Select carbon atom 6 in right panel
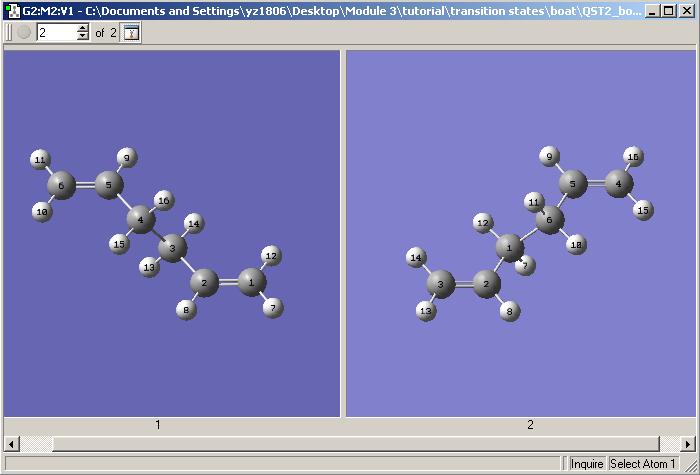The height and width of the screenshot is (475, 700). 550,220
